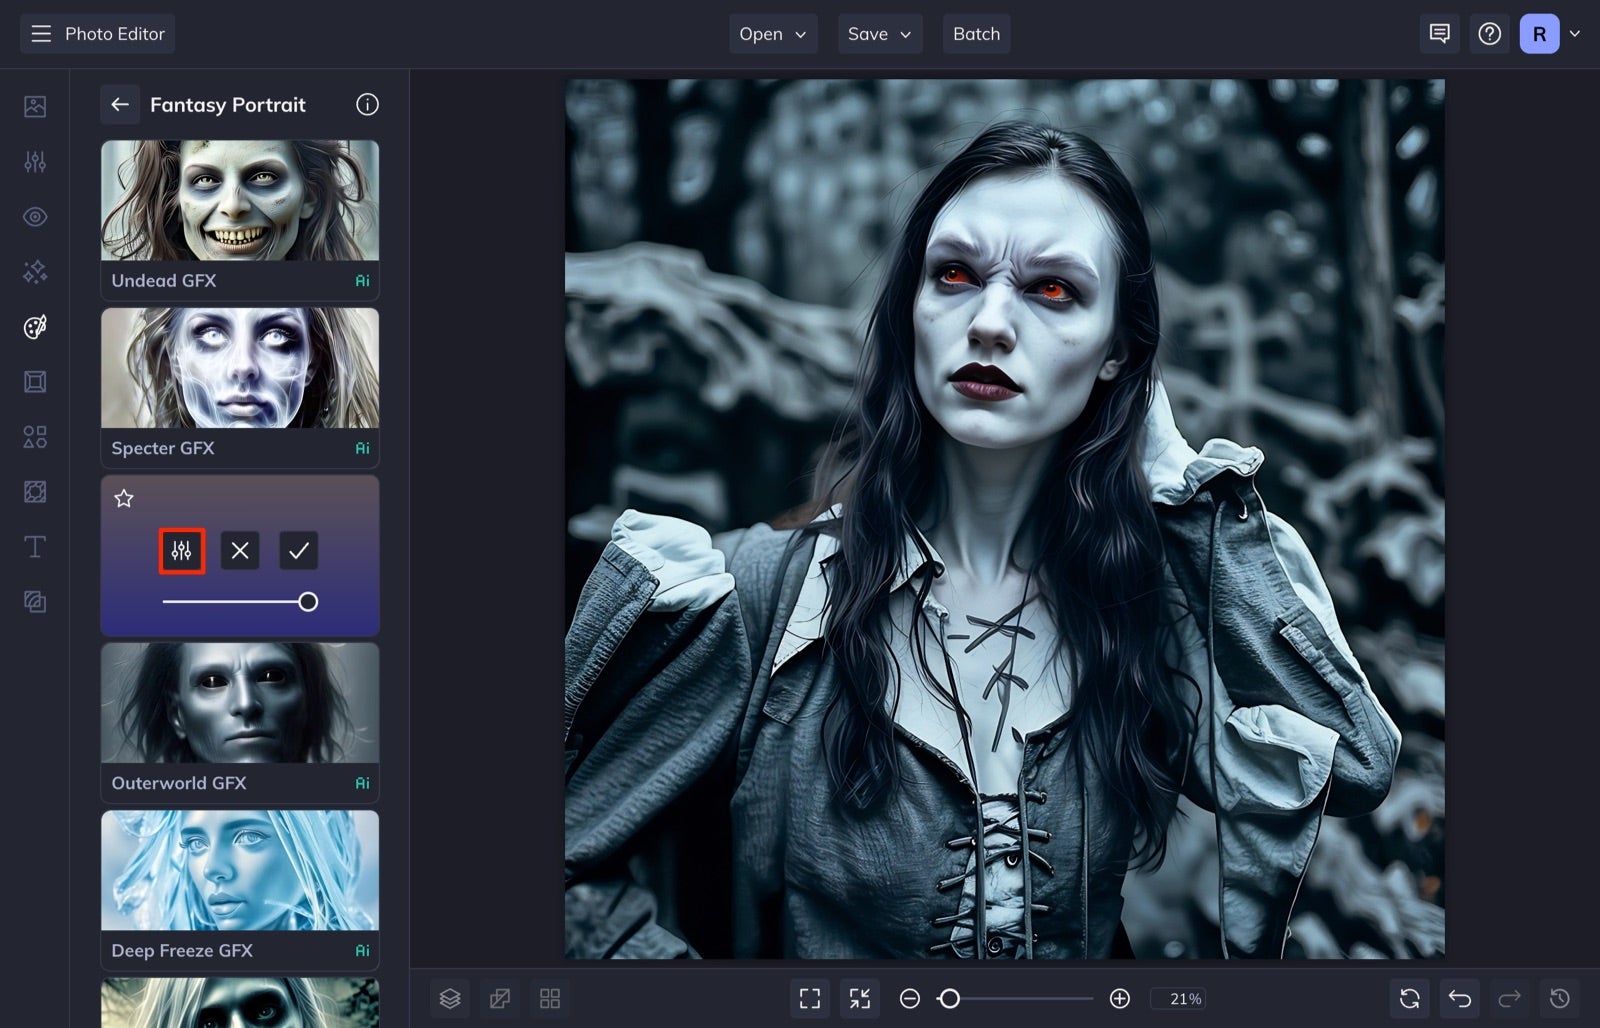Open the Open file dropdown
This screenshot has height=1028, width=1600.
pyautogui.click(x=772, y=33)
